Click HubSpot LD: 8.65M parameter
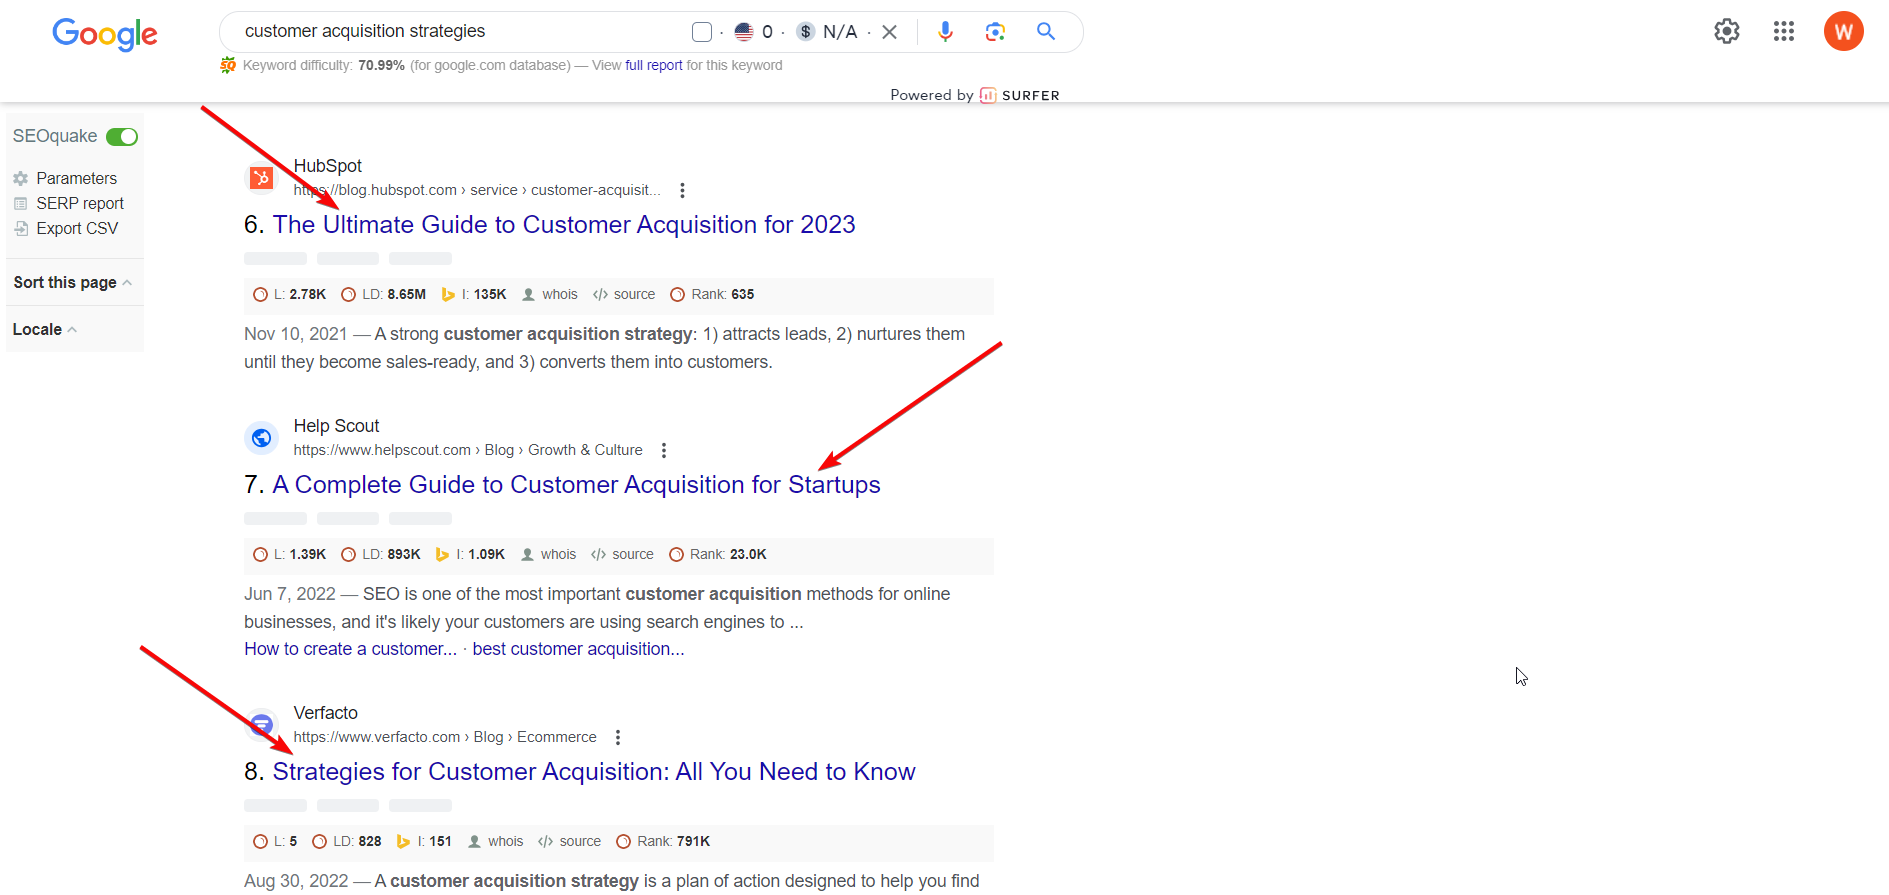The width and height of the screenshot is (1889, 895). [383, 294]
